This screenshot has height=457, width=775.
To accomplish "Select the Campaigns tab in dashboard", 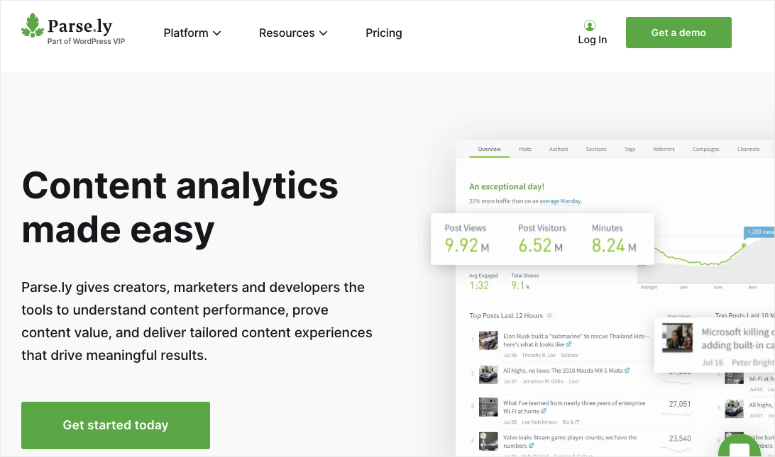I will click(706, 149).
